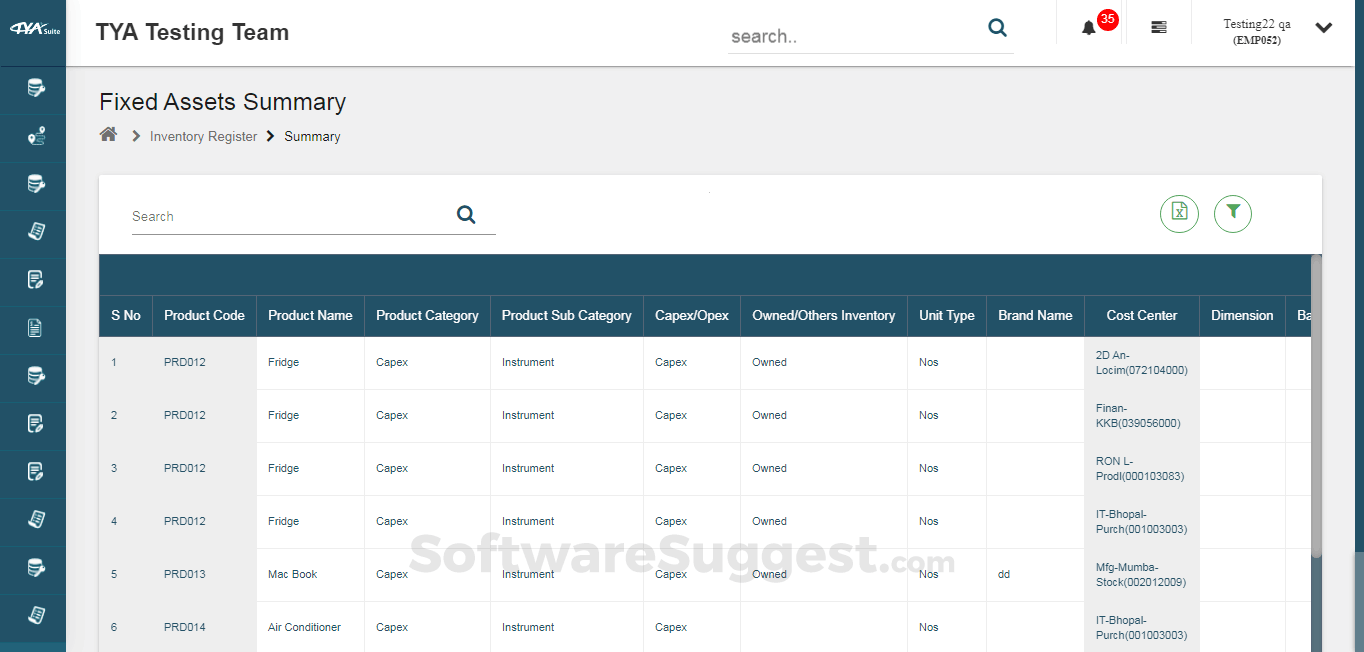Open the Mac Book product link
This screenshot has height=652, width=1364.
click(292, 574)
